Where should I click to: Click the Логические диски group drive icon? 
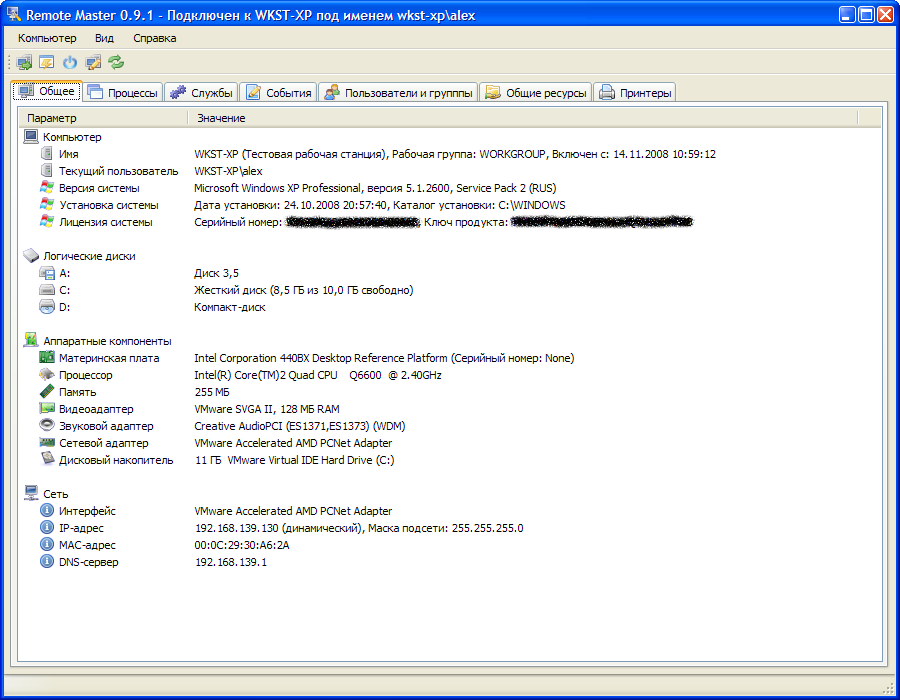coord(31,256)
